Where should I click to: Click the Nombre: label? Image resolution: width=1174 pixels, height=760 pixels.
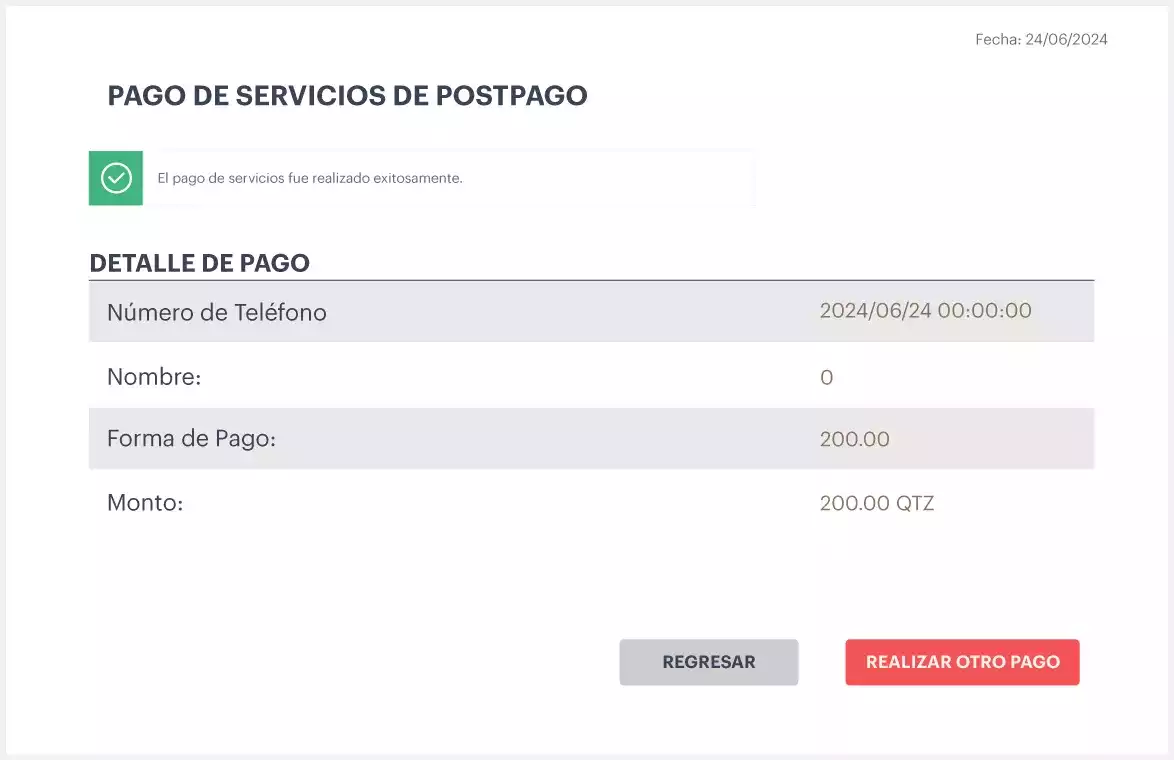point(154,377)
